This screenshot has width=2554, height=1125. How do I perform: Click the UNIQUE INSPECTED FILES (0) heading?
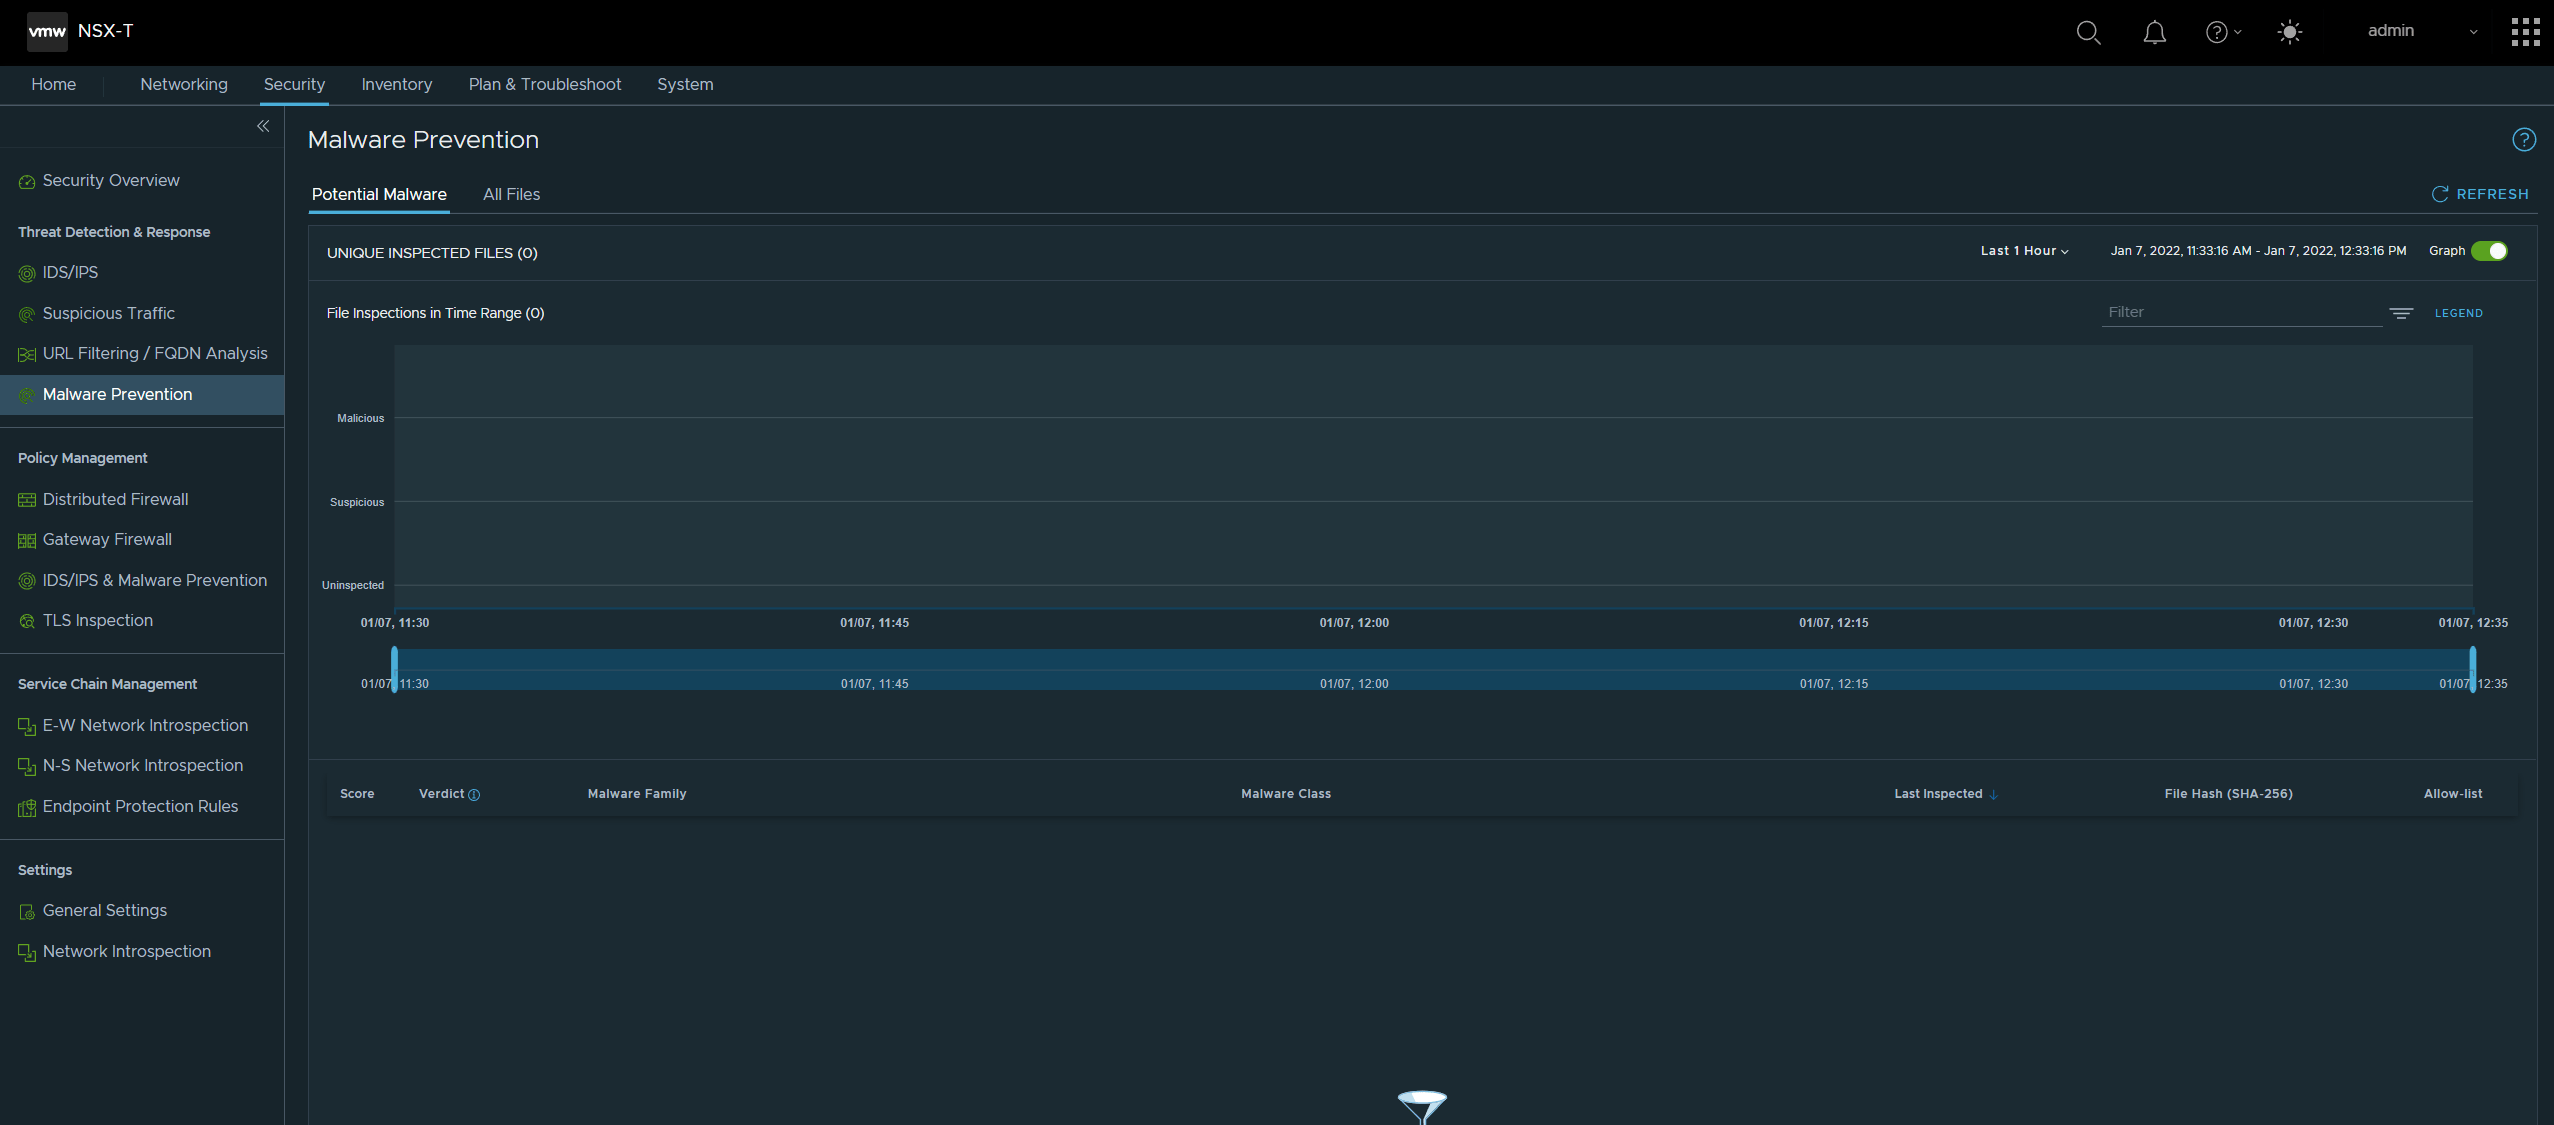432,253
